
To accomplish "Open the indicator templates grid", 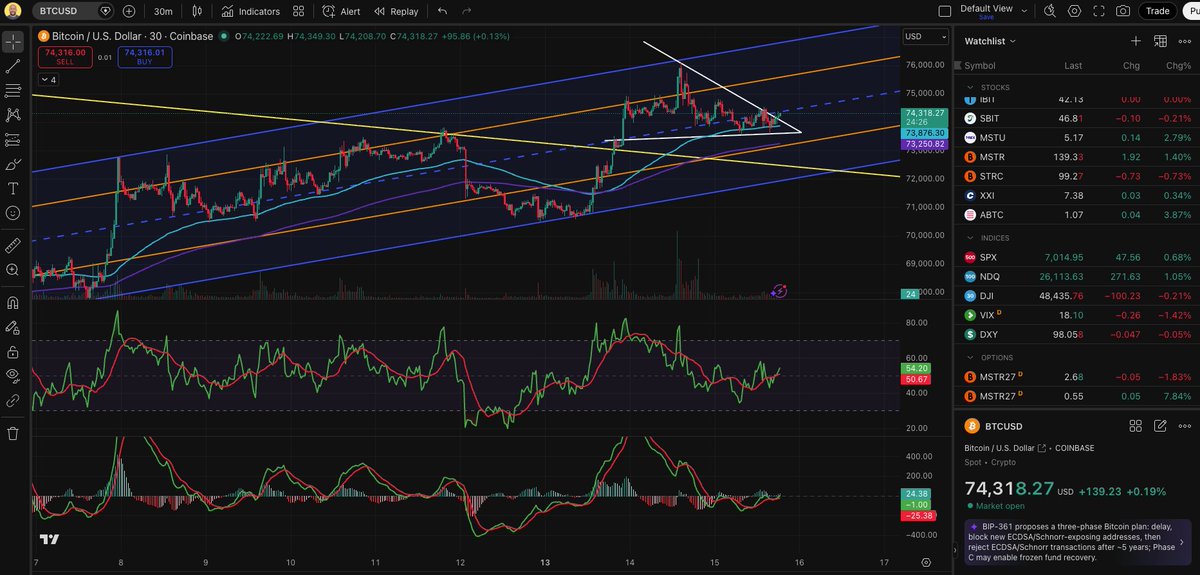I will pyautogui.click(x=299, y=11).
